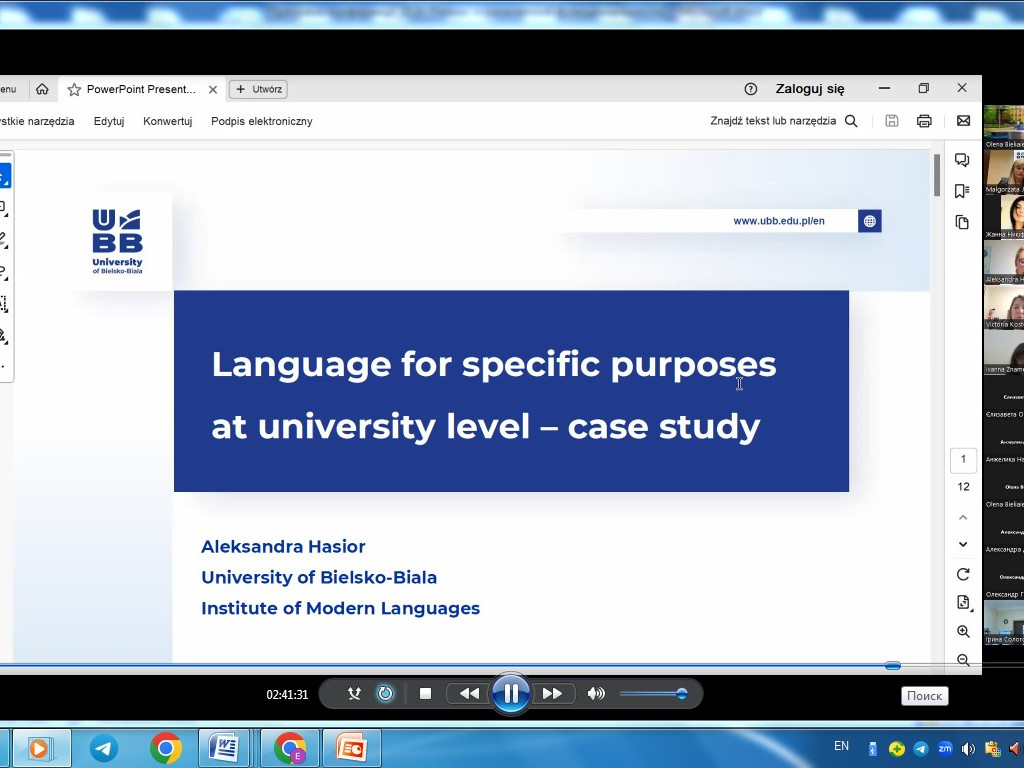Click Institute of Modern Languages text
1024x768 pixels.
(x=340, y=608)
